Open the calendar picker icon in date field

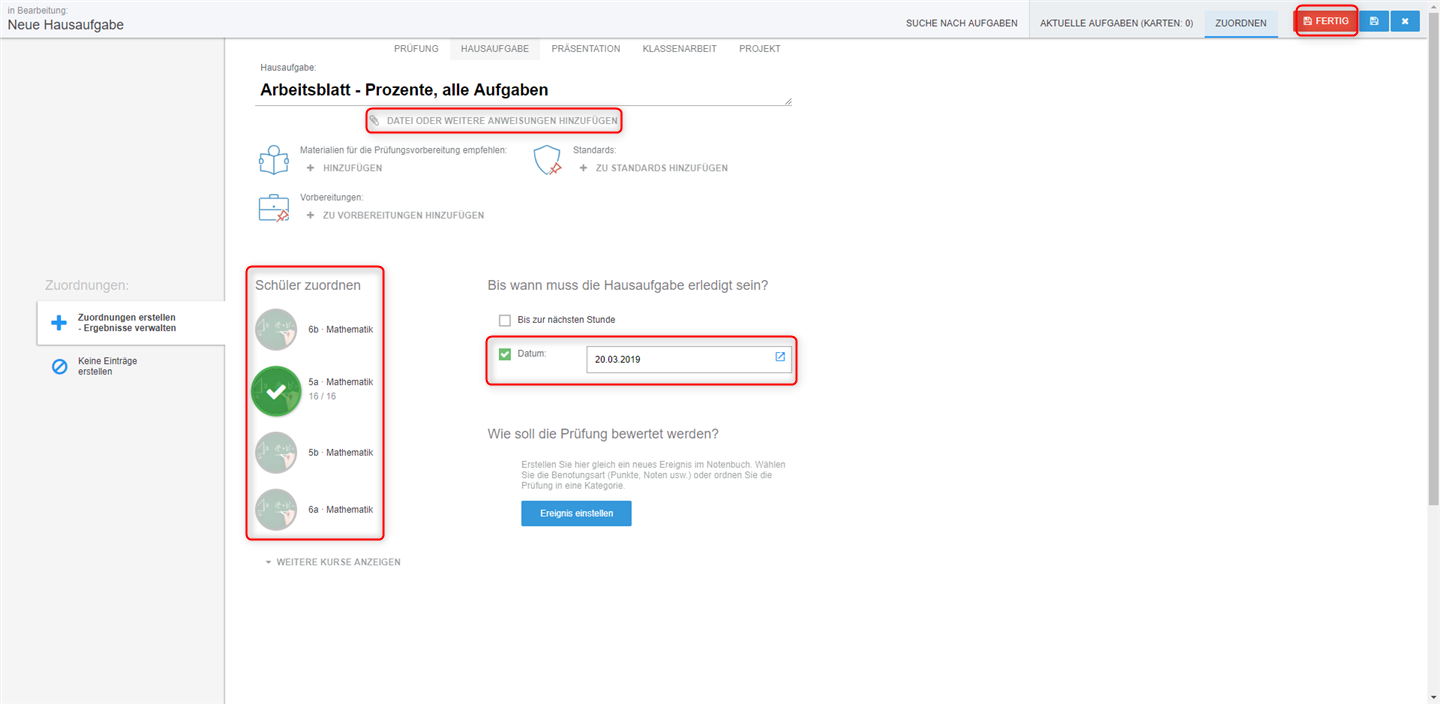[x=780, y=357]
